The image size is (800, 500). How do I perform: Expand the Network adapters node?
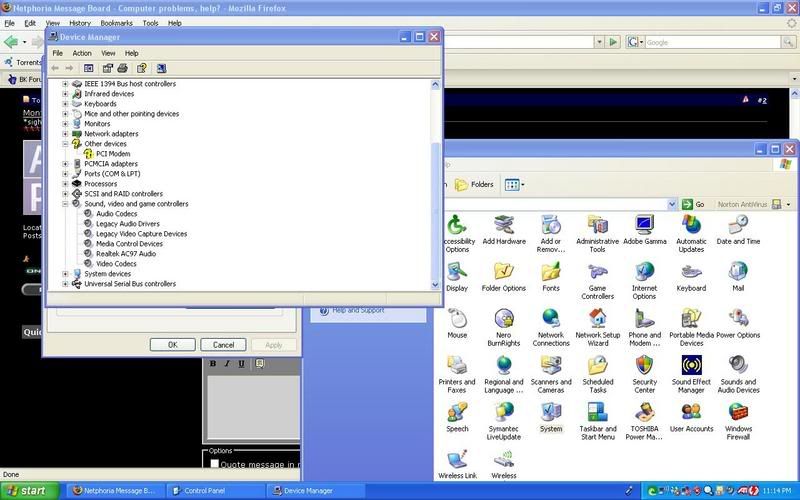tap(65, 134)
